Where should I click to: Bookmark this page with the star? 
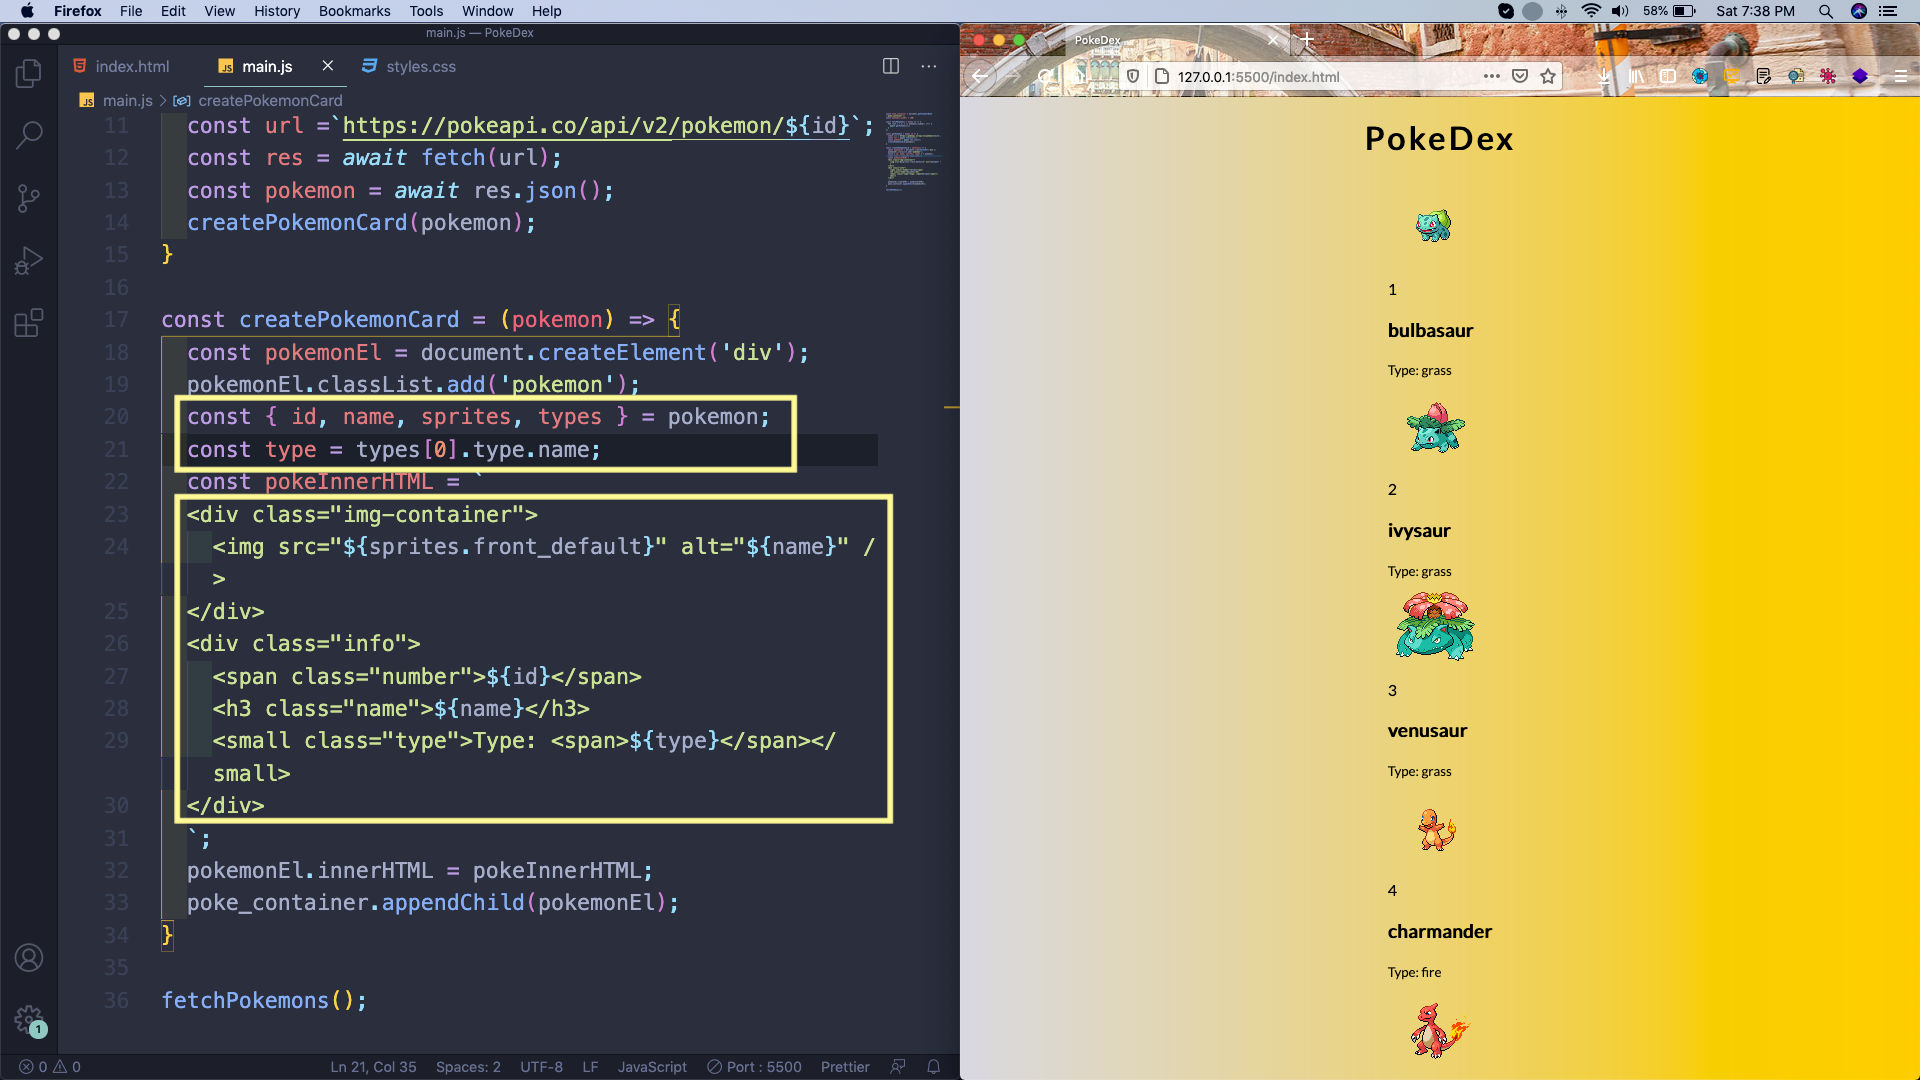pos(1548,76)
